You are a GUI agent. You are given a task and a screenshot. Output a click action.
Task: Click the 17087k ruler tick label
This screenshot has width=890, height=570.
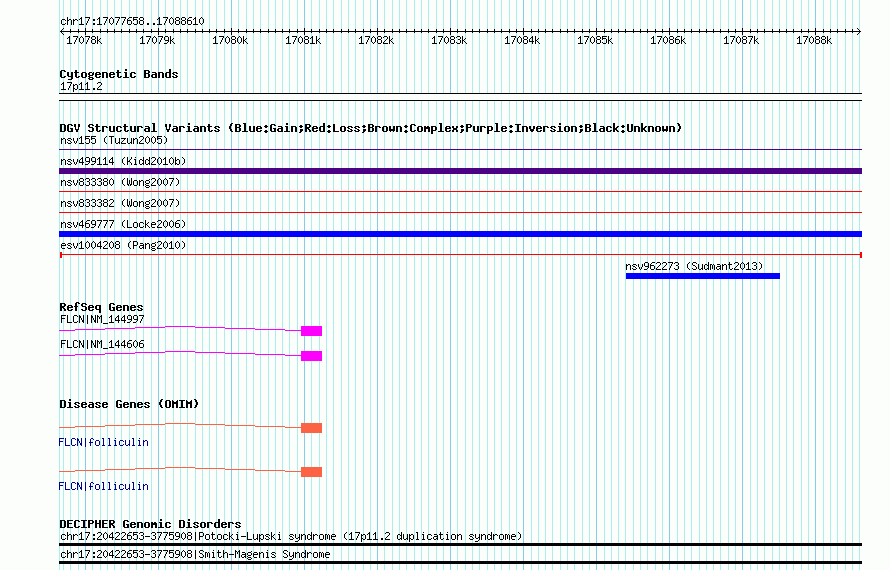click(741, 40)
